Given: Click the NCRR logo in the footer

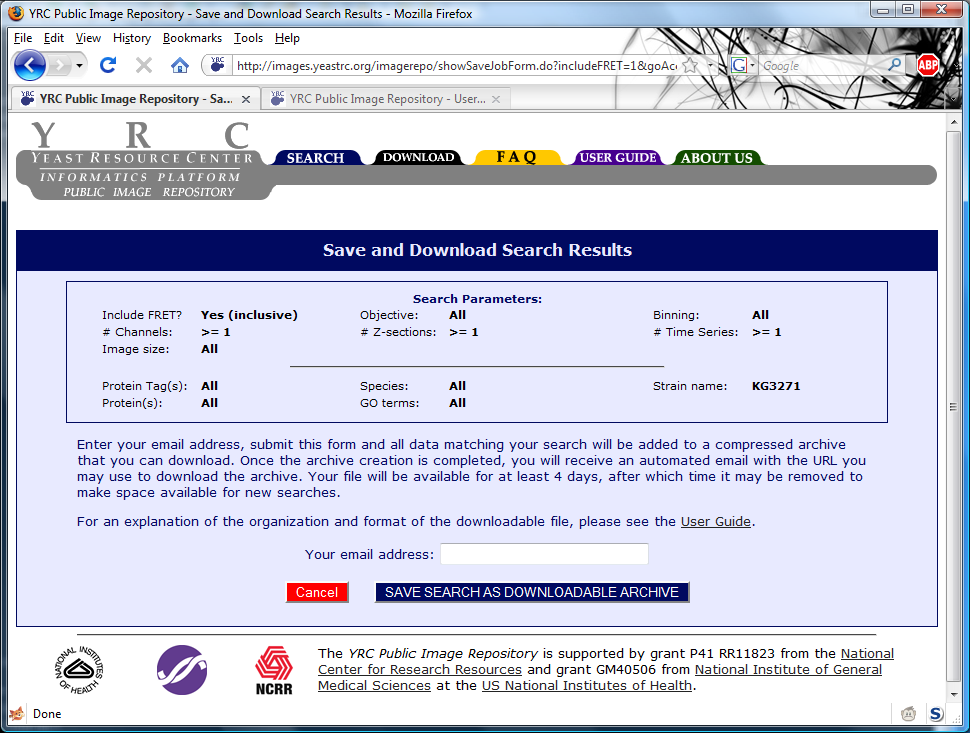Looking at the screenshot, I should tap(274, 670).
